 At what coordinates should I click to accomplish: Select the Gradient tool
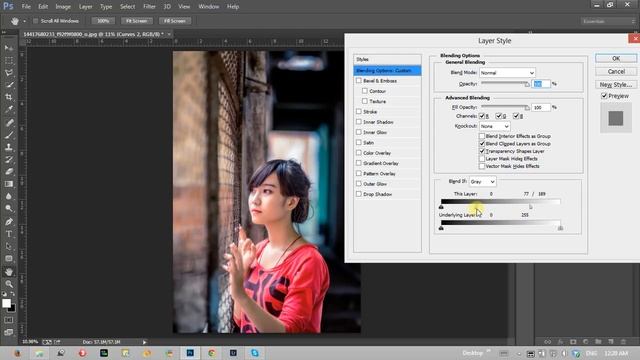point(9,184)
